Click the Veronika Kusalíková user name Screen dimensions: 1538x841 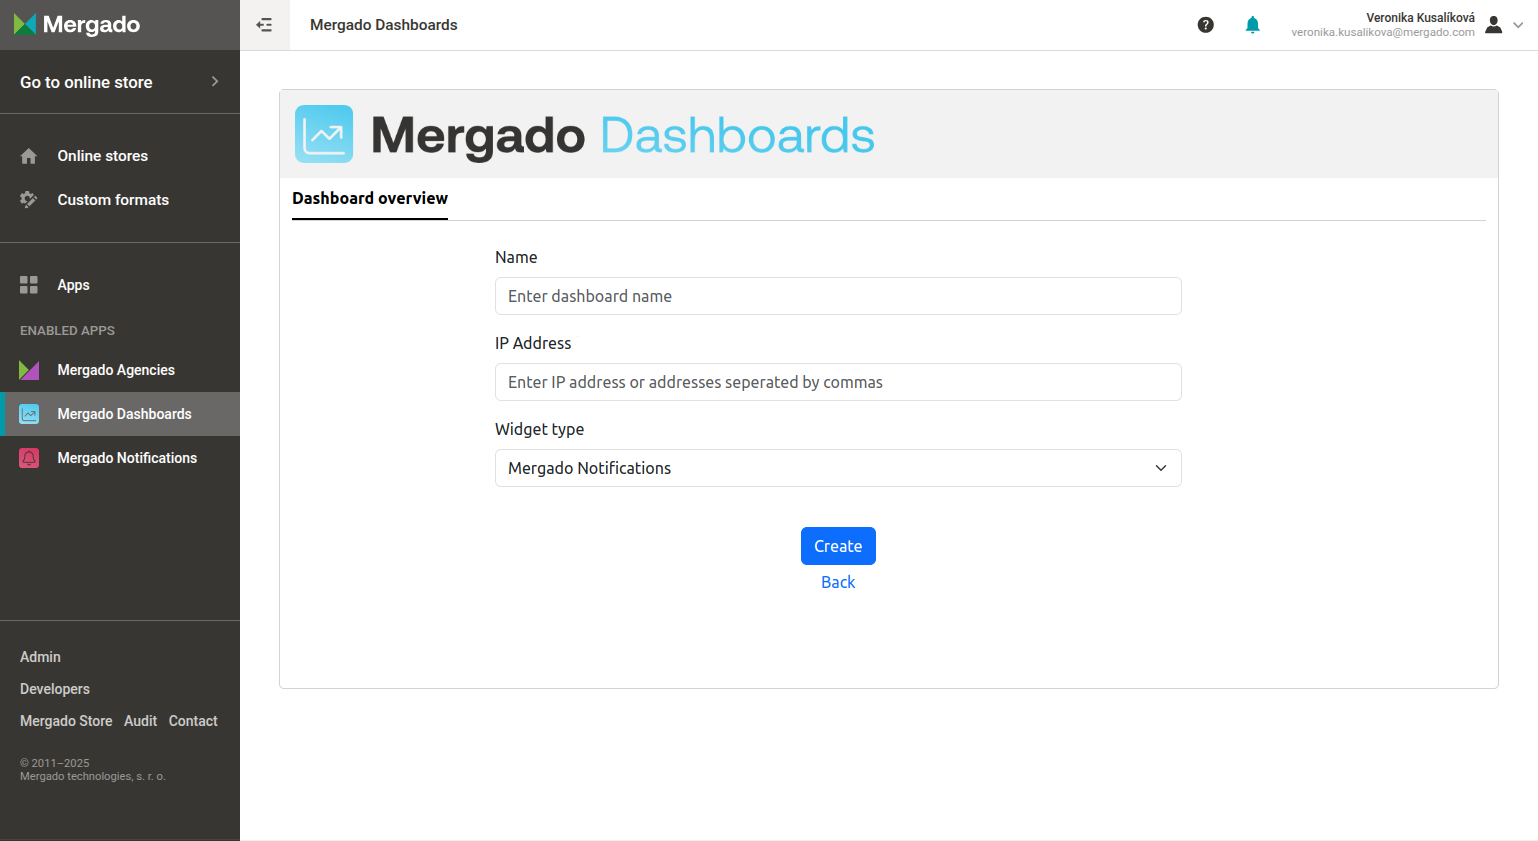click(1420, 18)
